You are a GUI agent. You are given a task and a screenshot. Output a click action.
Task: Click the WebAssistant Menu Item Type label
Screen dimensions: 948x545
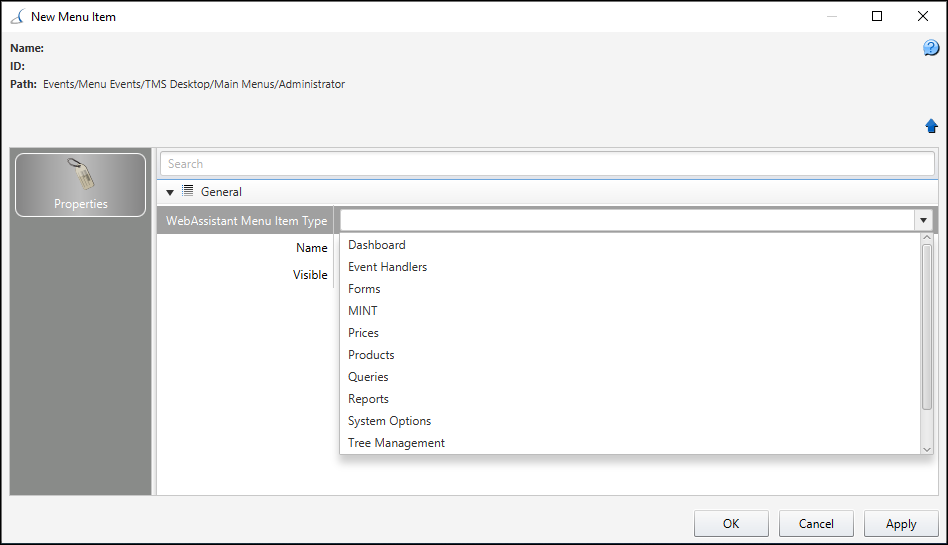247,221
